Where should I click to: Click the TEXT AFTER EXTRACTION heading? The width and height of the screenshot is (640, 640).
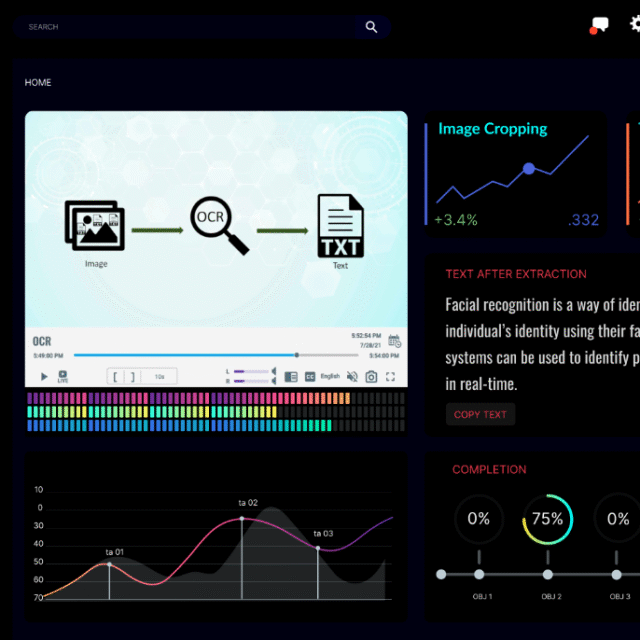click(516, 274)
